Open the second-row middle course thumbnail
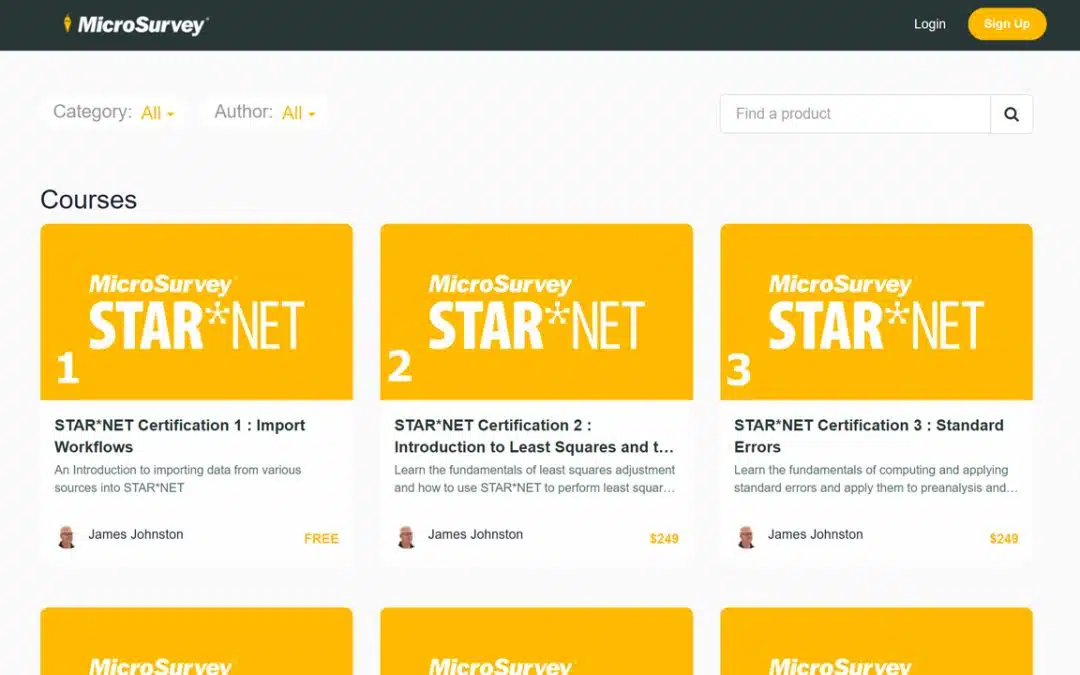Screen dimensions: 1080x675 pyautogui.click(x=536, y=641)
